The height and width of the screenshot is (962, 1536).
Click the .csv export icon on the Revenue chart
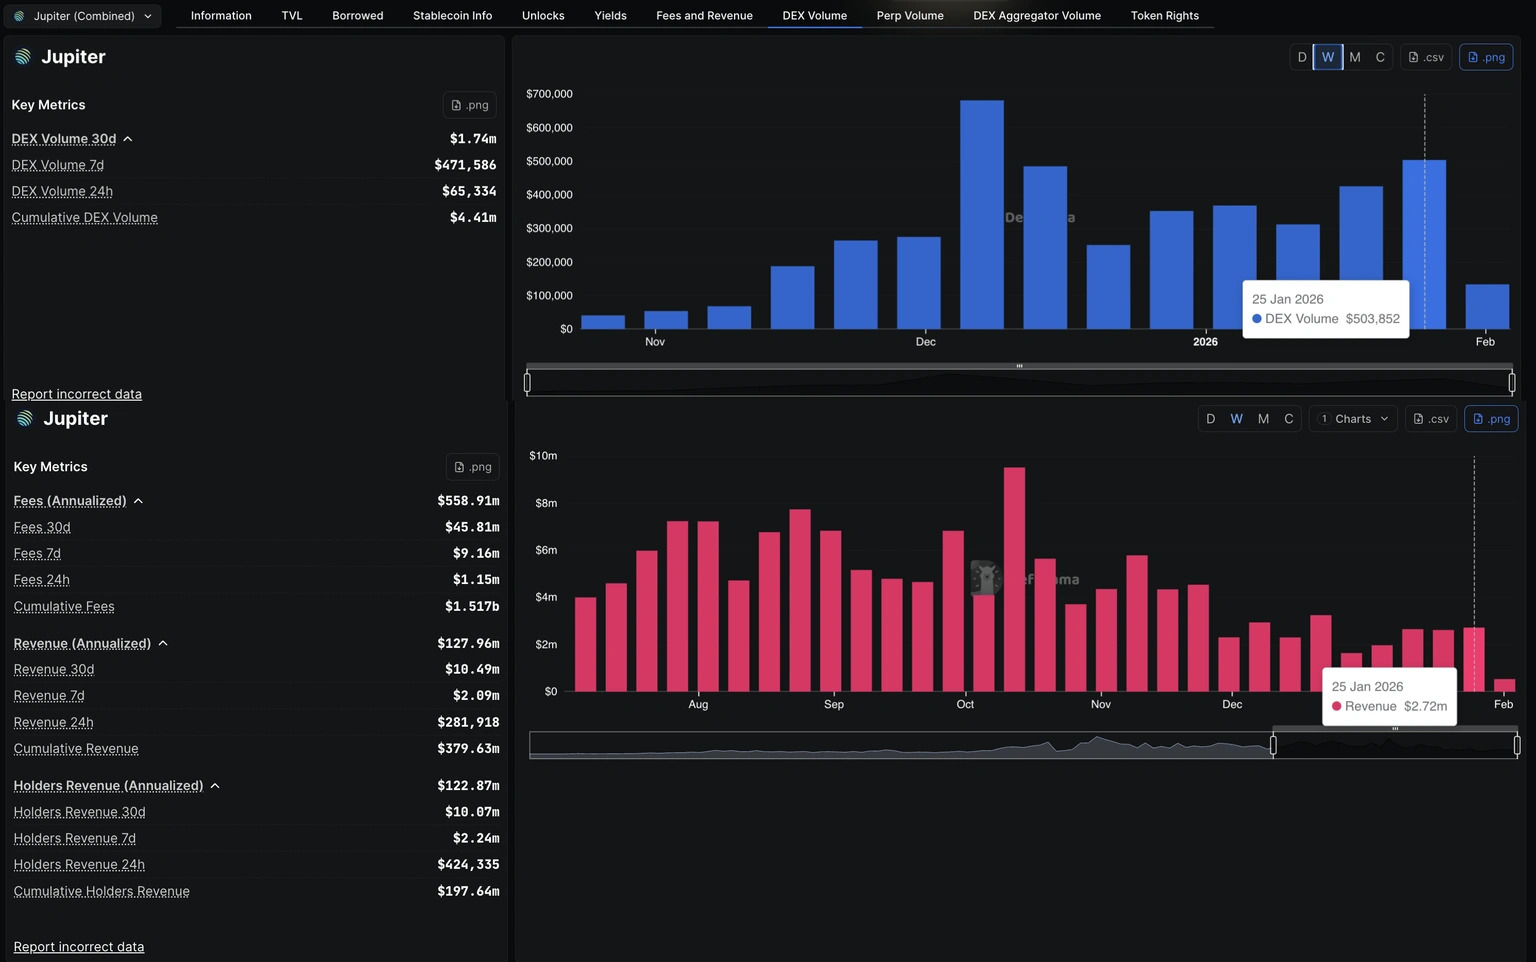pyautogui.click(x=1430, y=418)
